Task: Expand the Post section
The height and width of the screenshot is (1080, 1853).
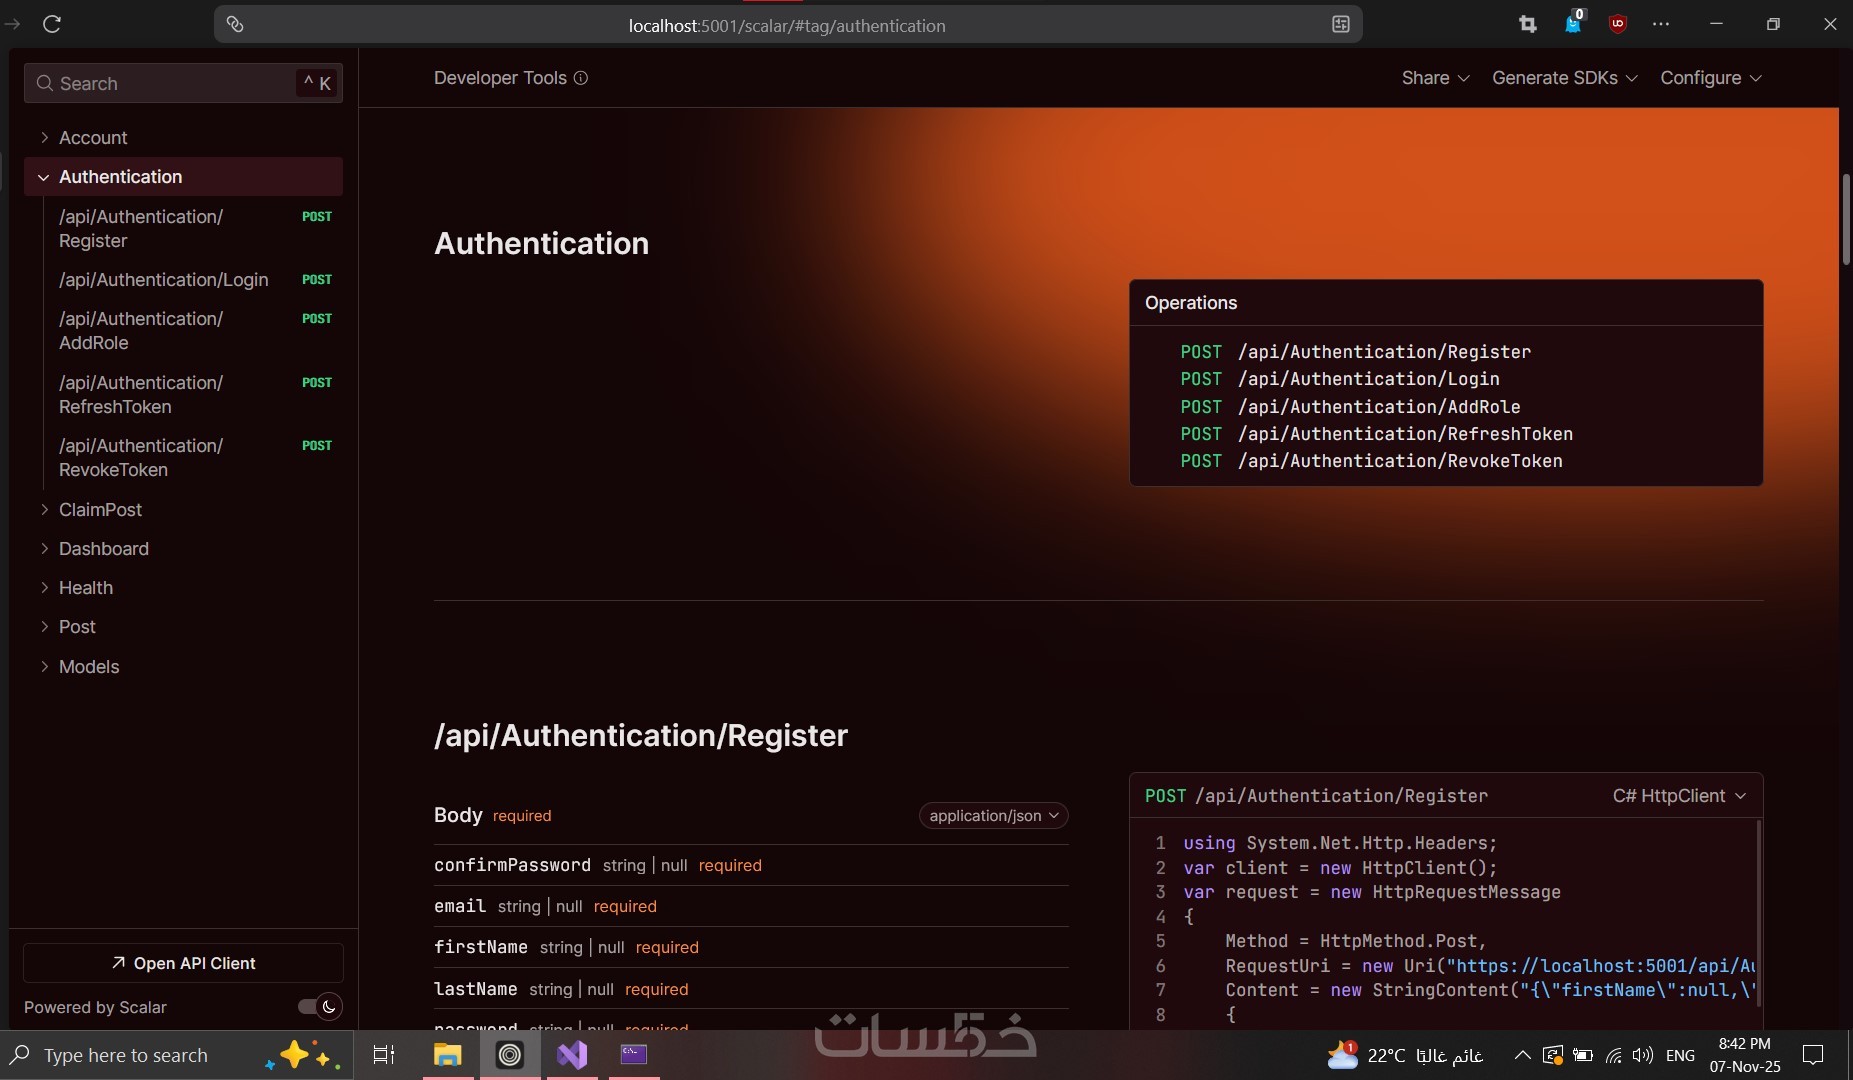Action: (x=44, y=626)
